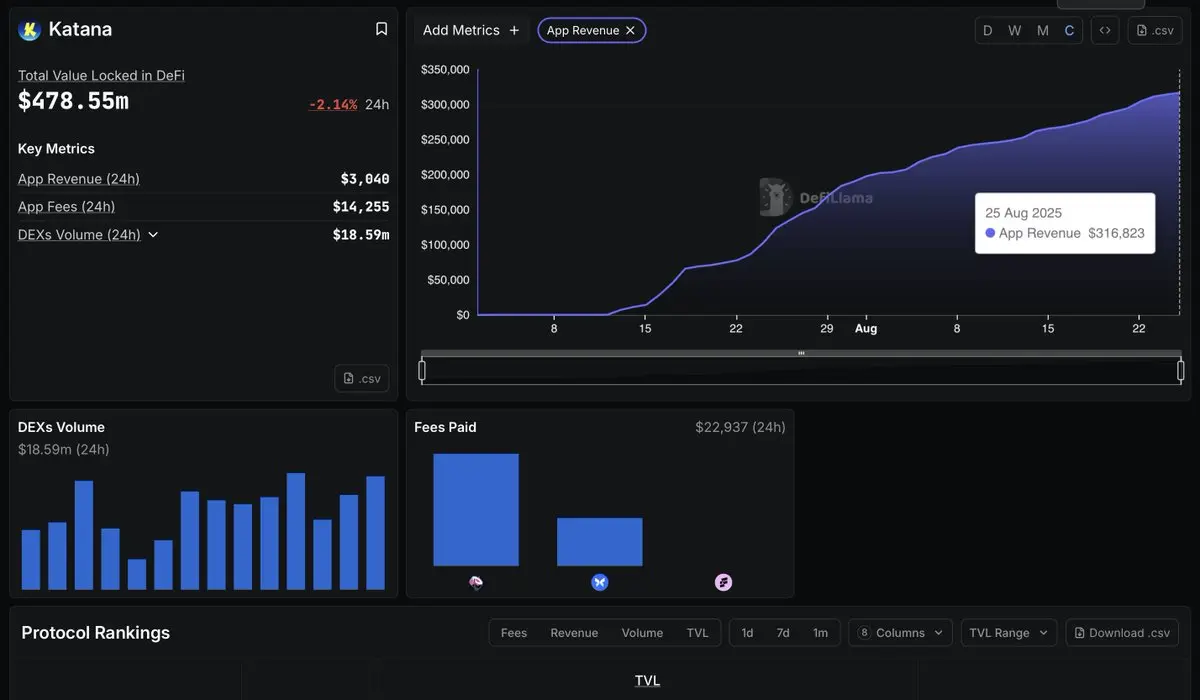The width and height of the screenshot is (1200, 700).
Task: Open the Columns dropdown
Action: tap(901, 633)
